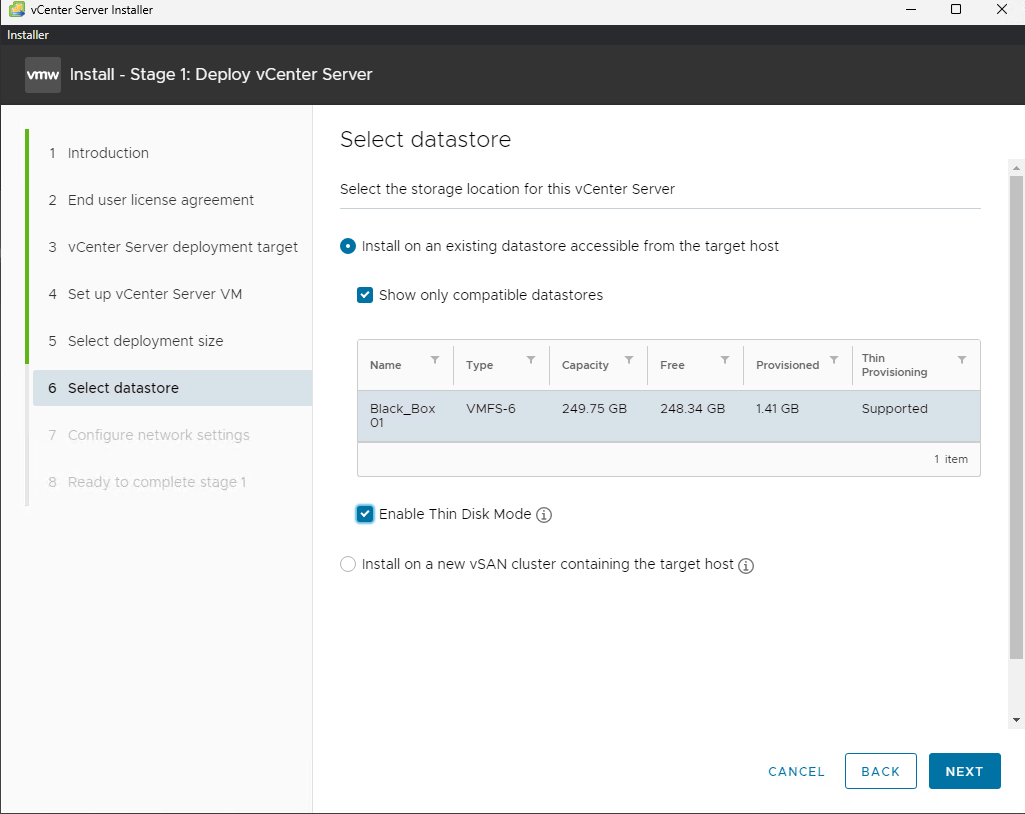Select Install on an existing datastore option

coord(348,246)
